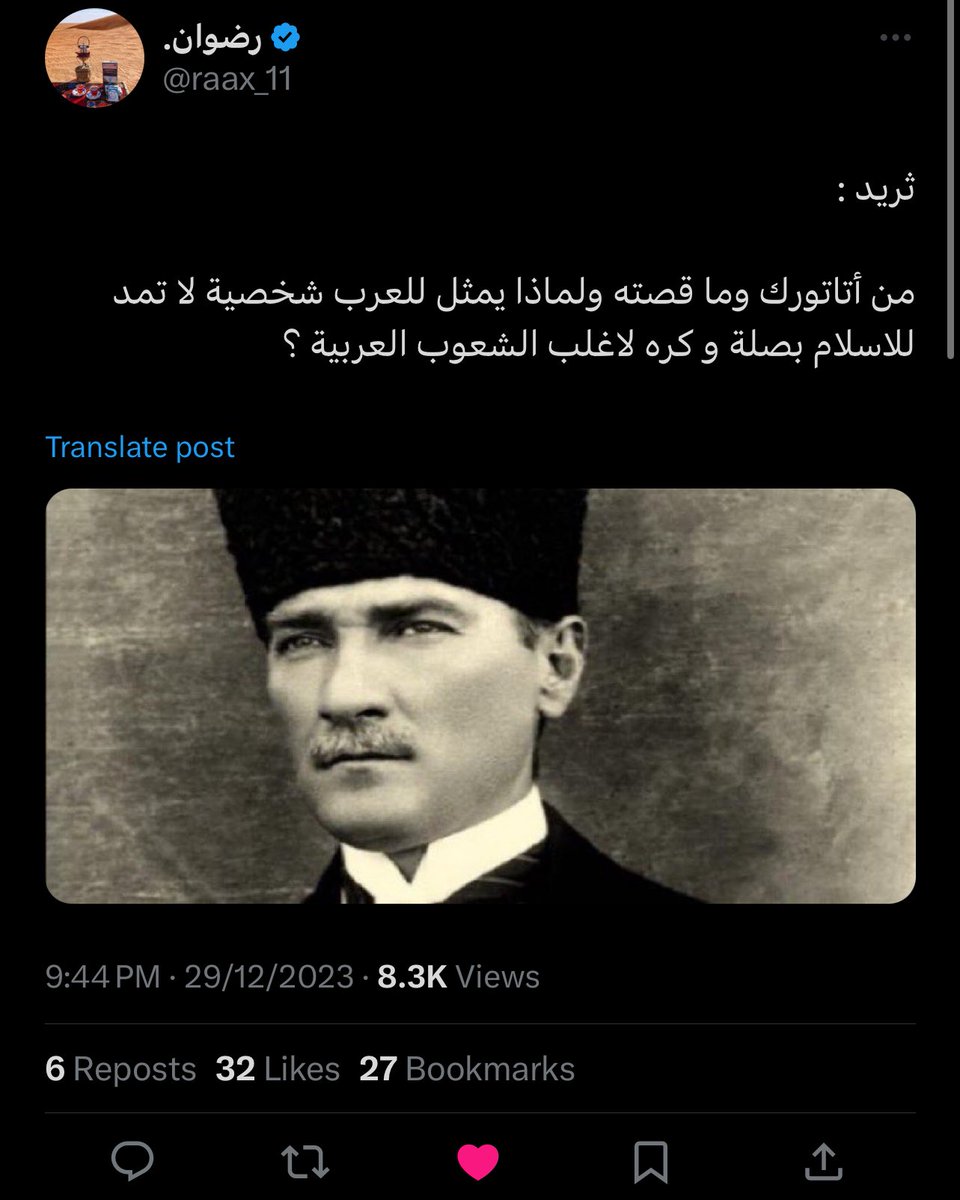
Task: Open the black-and-white portrait photo
Action: pyautogui.click(x=480, y=696)
